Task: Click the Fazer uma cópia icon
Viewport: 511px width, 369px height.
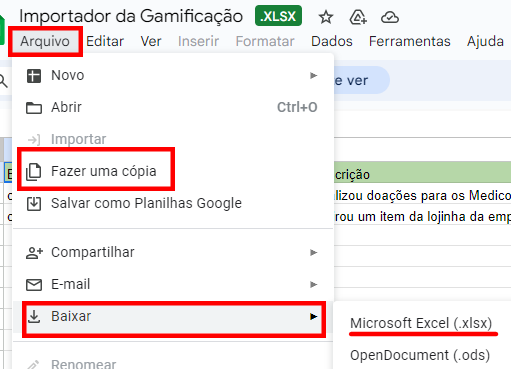Action: point(34,172)
